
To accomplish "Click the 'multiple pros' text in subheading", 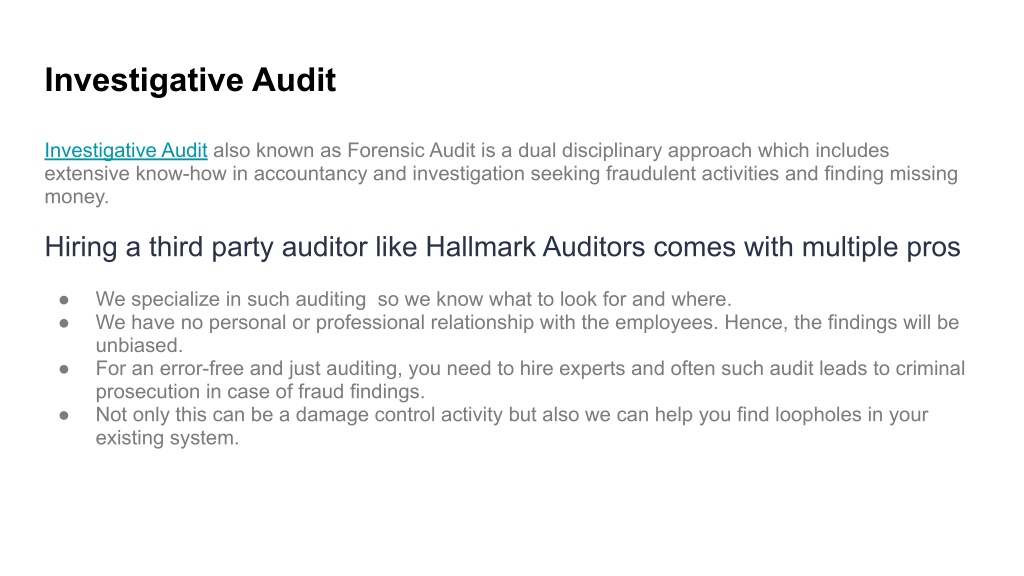I will point(881,247).
